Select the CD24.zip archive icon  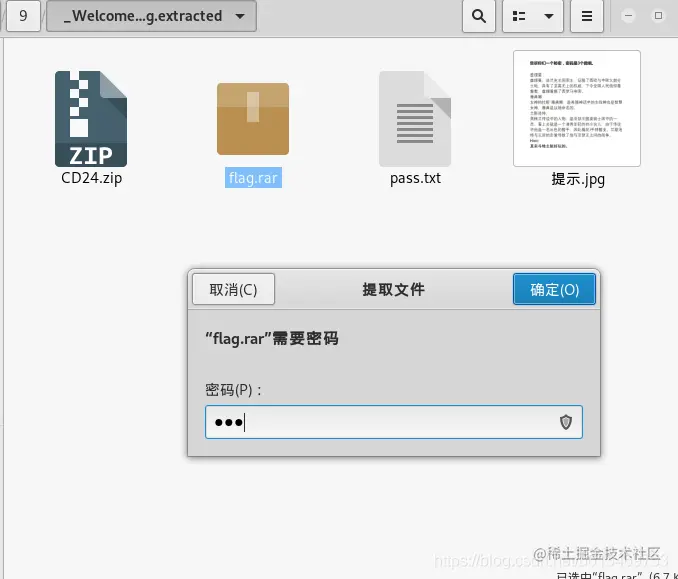[91, 118]
